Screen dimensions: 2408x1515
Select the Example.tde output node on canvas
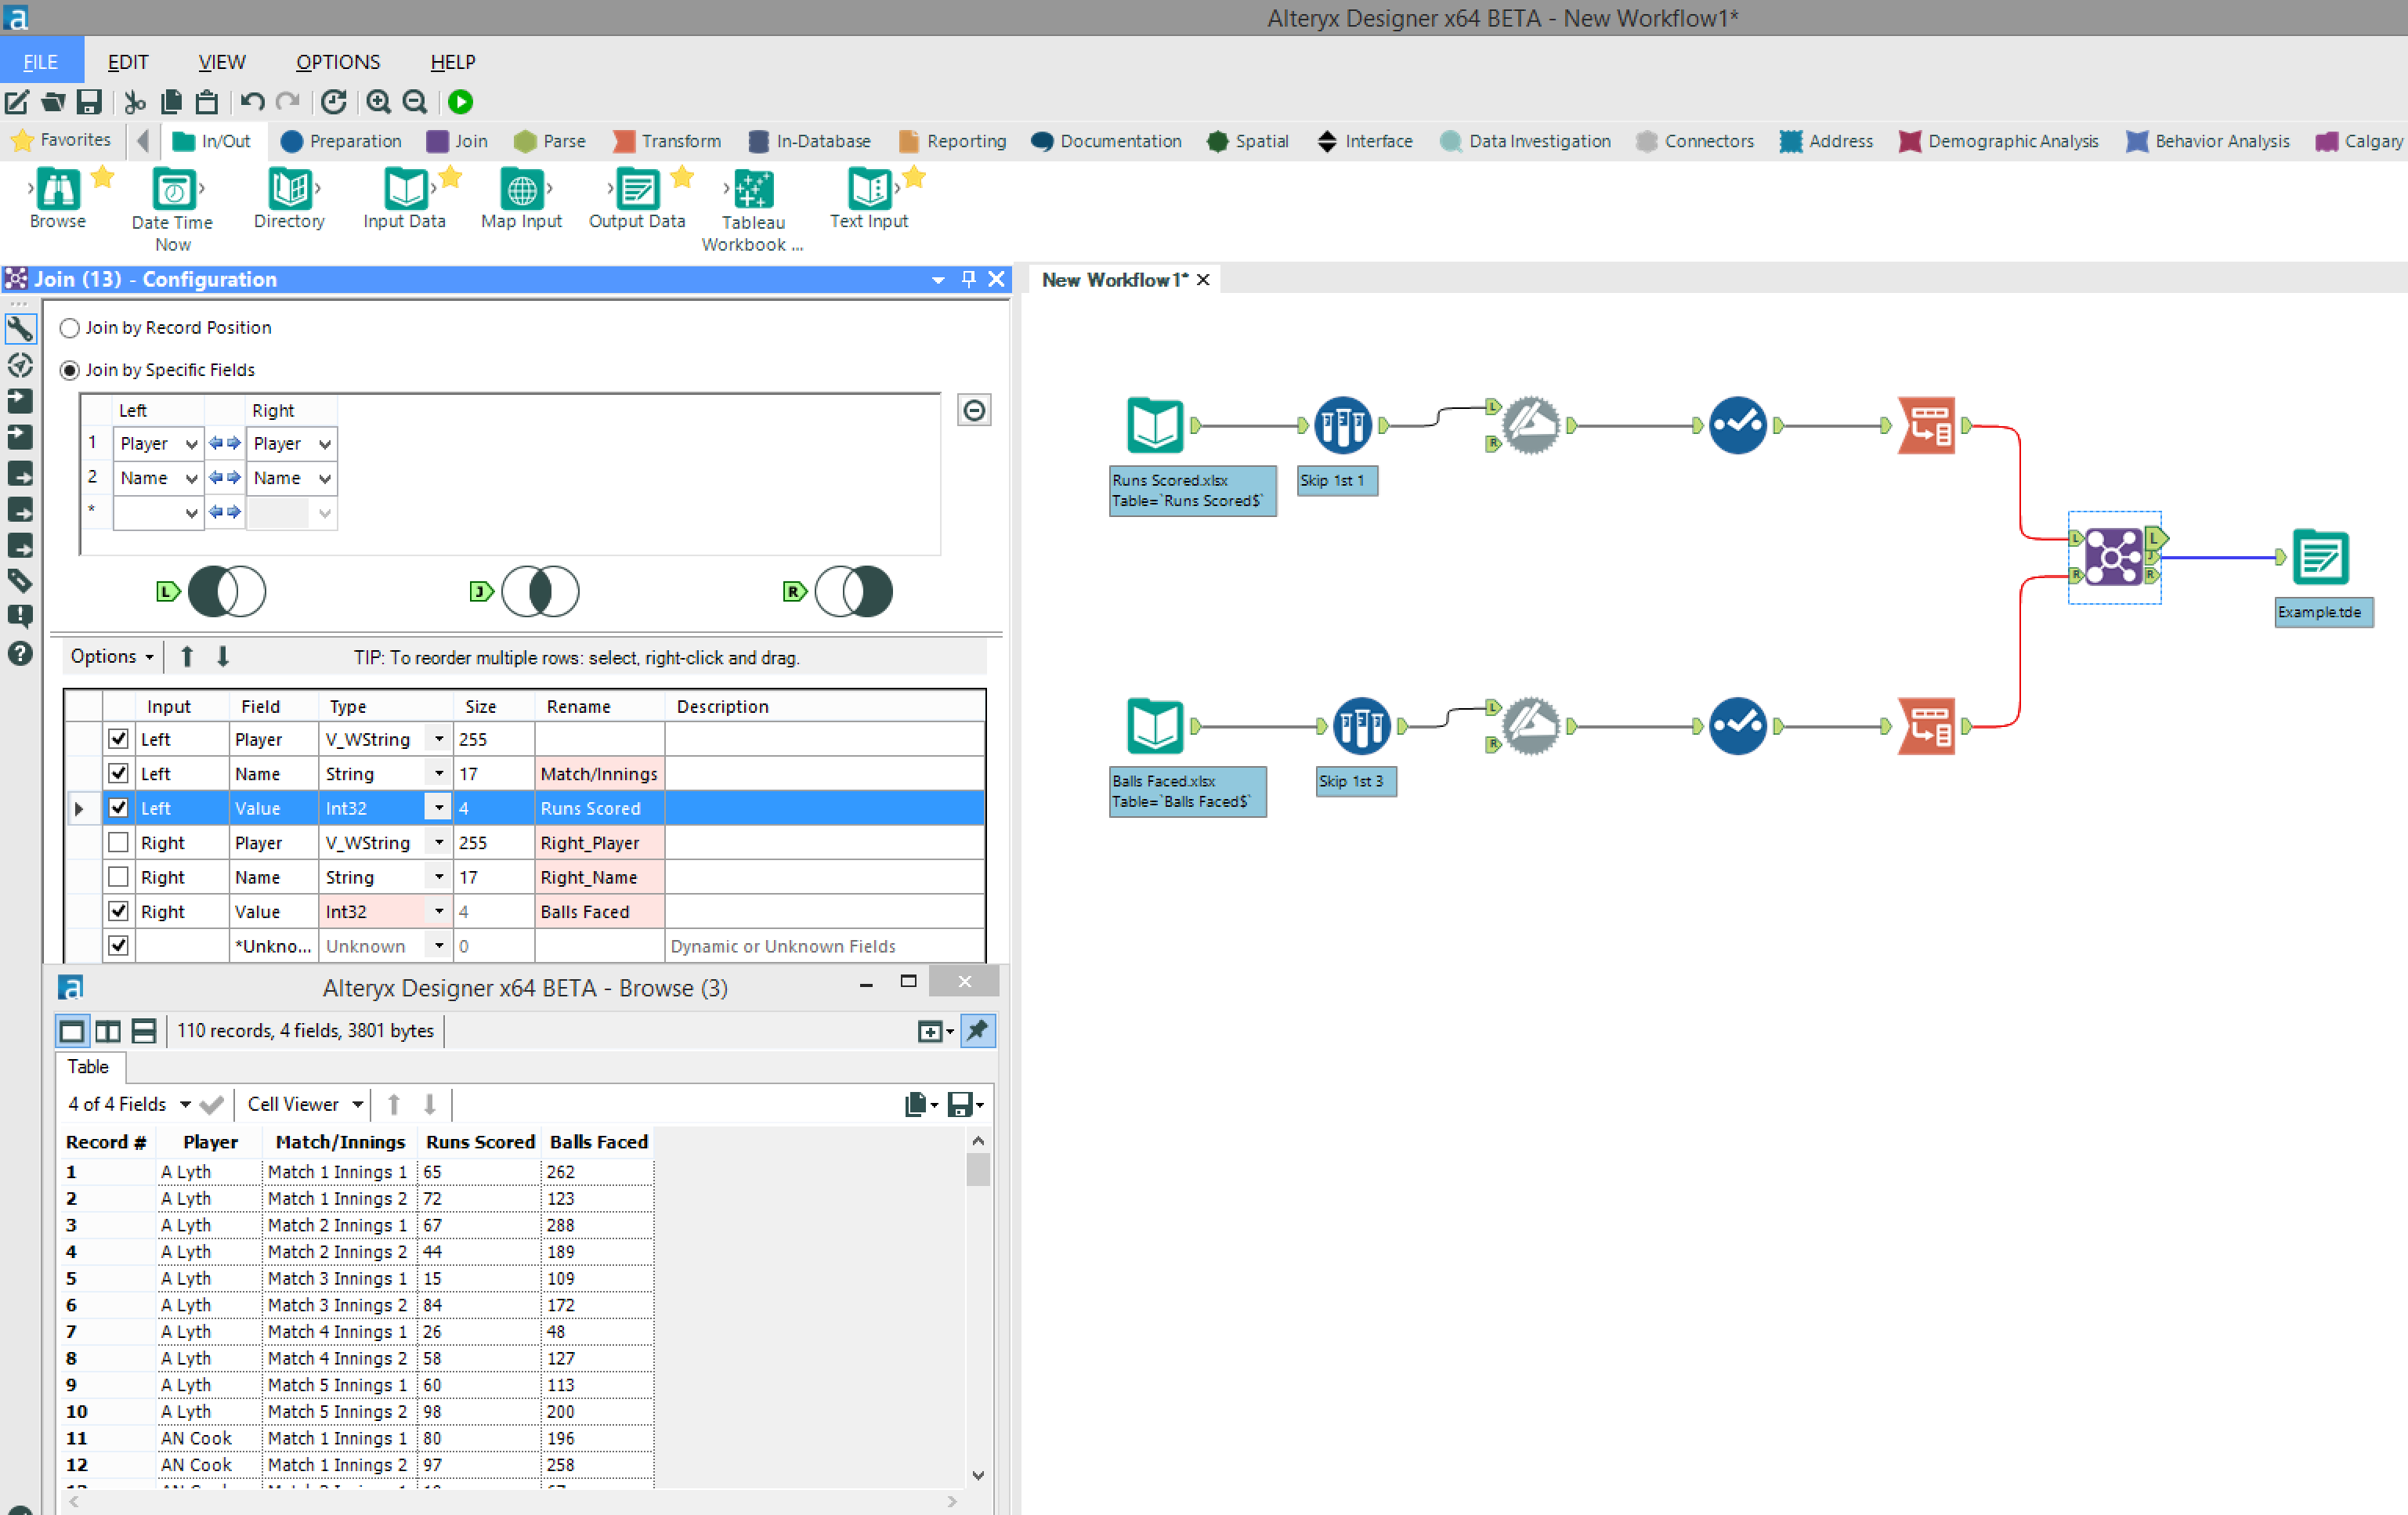click(2320, 557)
